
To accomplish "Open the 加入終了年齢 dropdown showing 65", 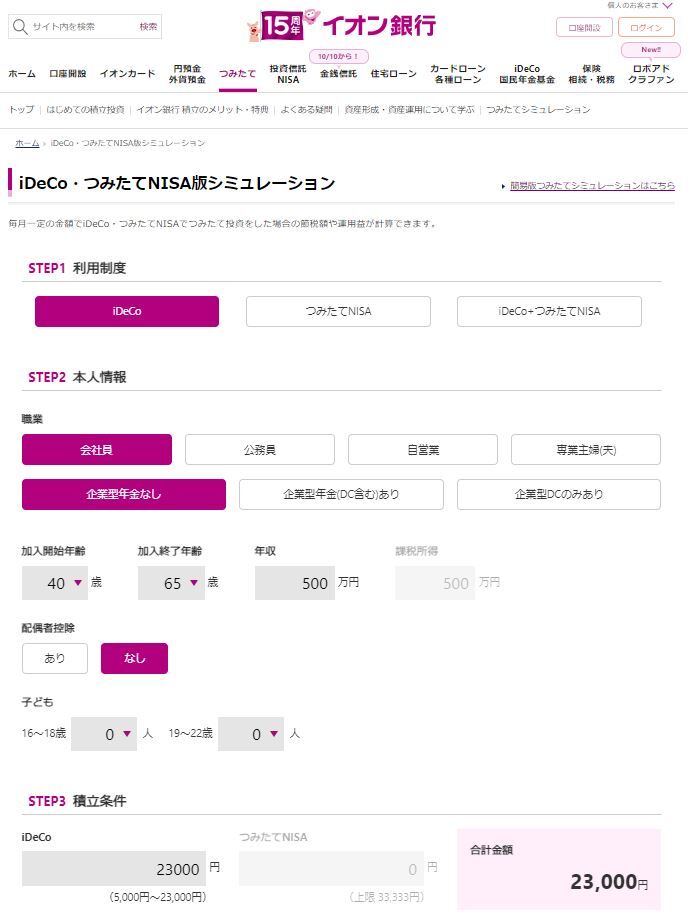I will coord(171,583).
